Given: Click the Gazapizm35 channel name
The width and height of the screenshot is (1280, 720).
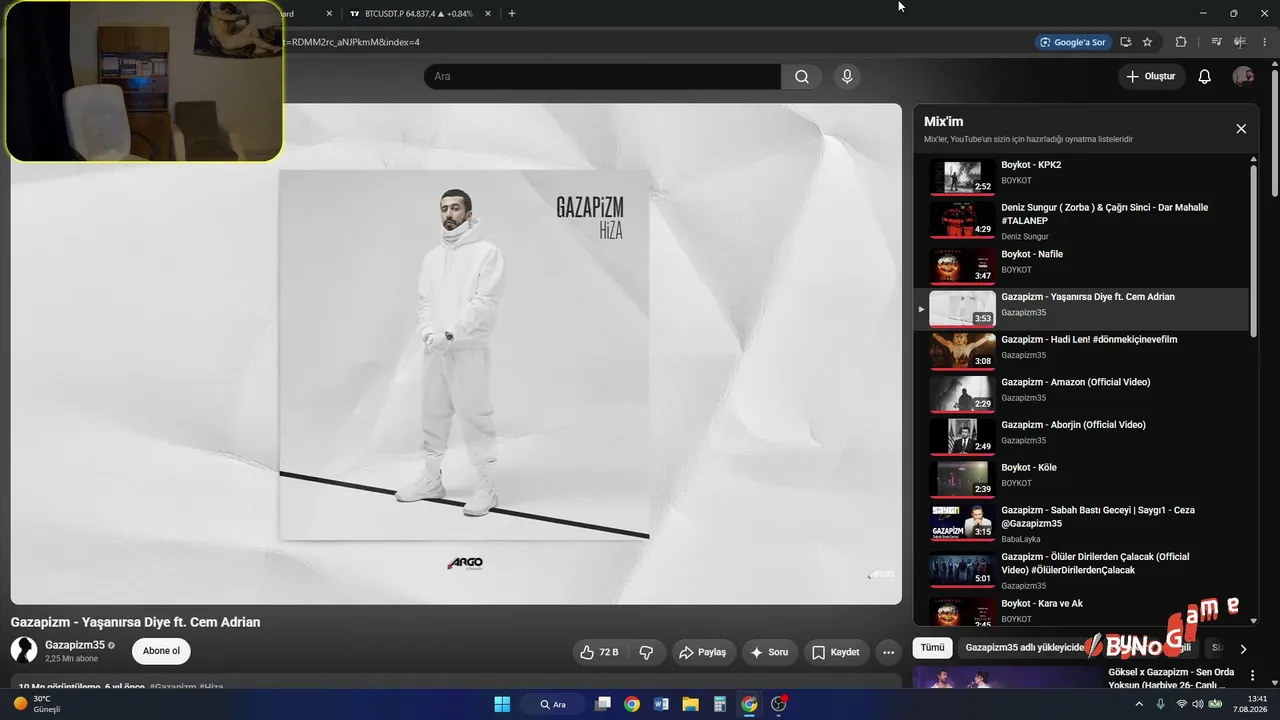Looking at the screenshot, I should [75, 645].
